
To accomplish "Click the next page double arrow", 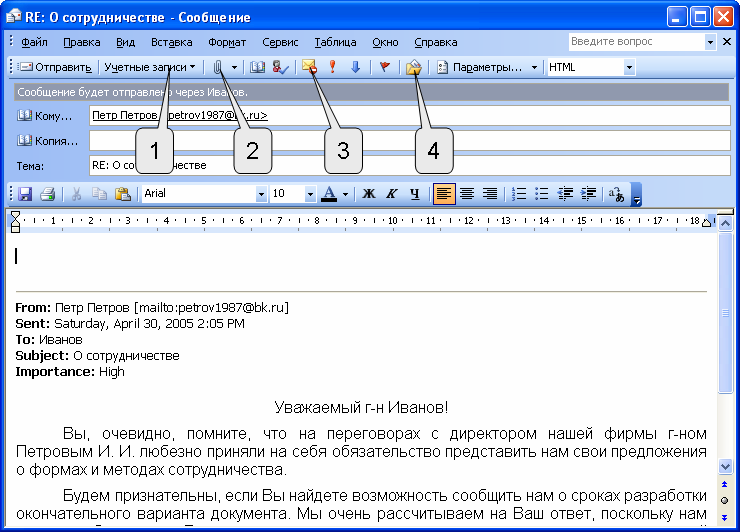I will (724, 517).
